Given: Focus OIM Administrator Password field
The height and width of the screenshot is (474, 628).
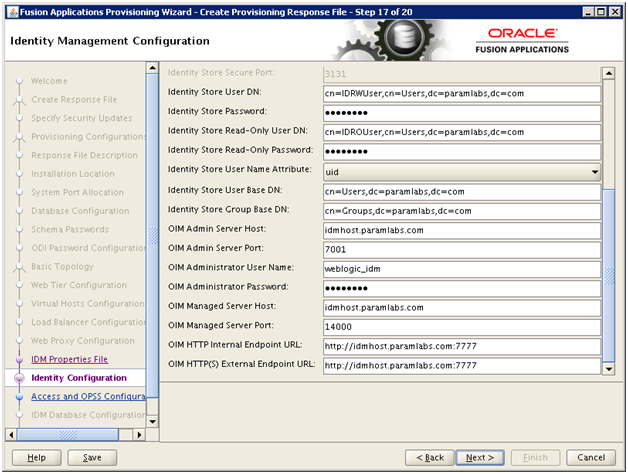Looking at the screenshot, I should [462, 288].
